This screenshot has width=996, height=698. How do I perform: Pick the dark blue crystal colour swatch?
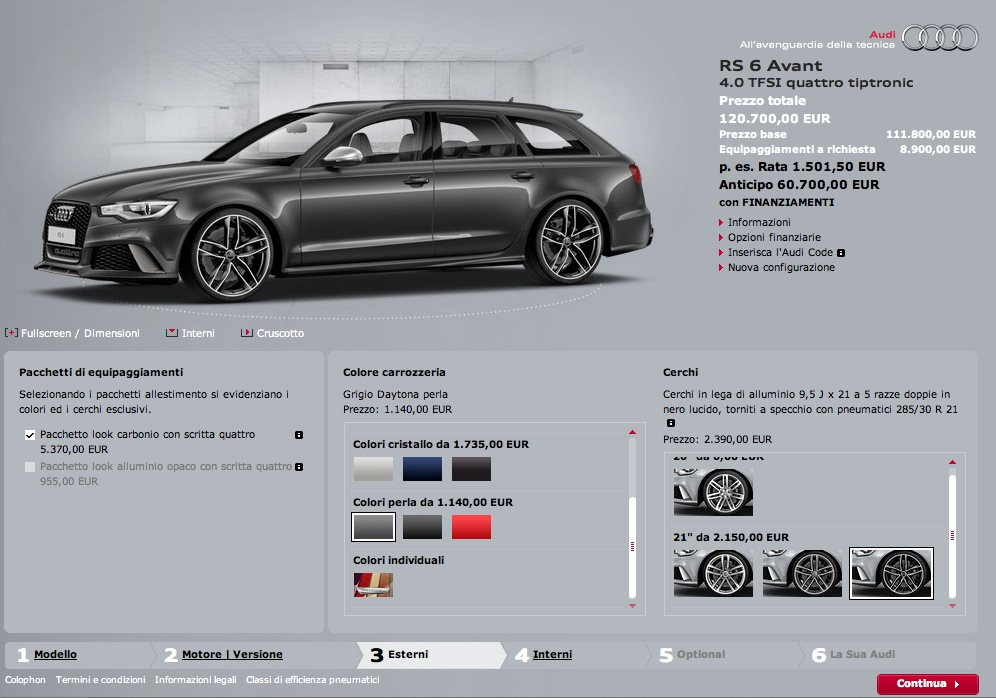click(422, 469)
